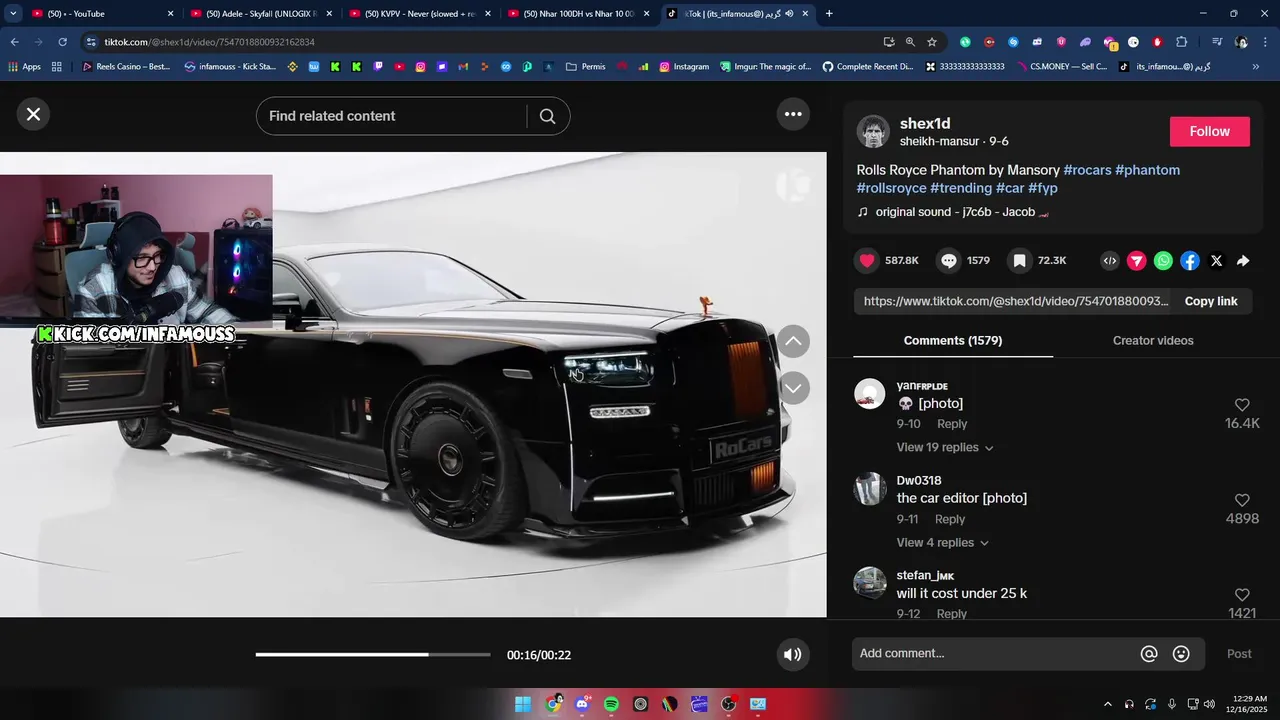Open the three-dot more options menu

(793, 114)
